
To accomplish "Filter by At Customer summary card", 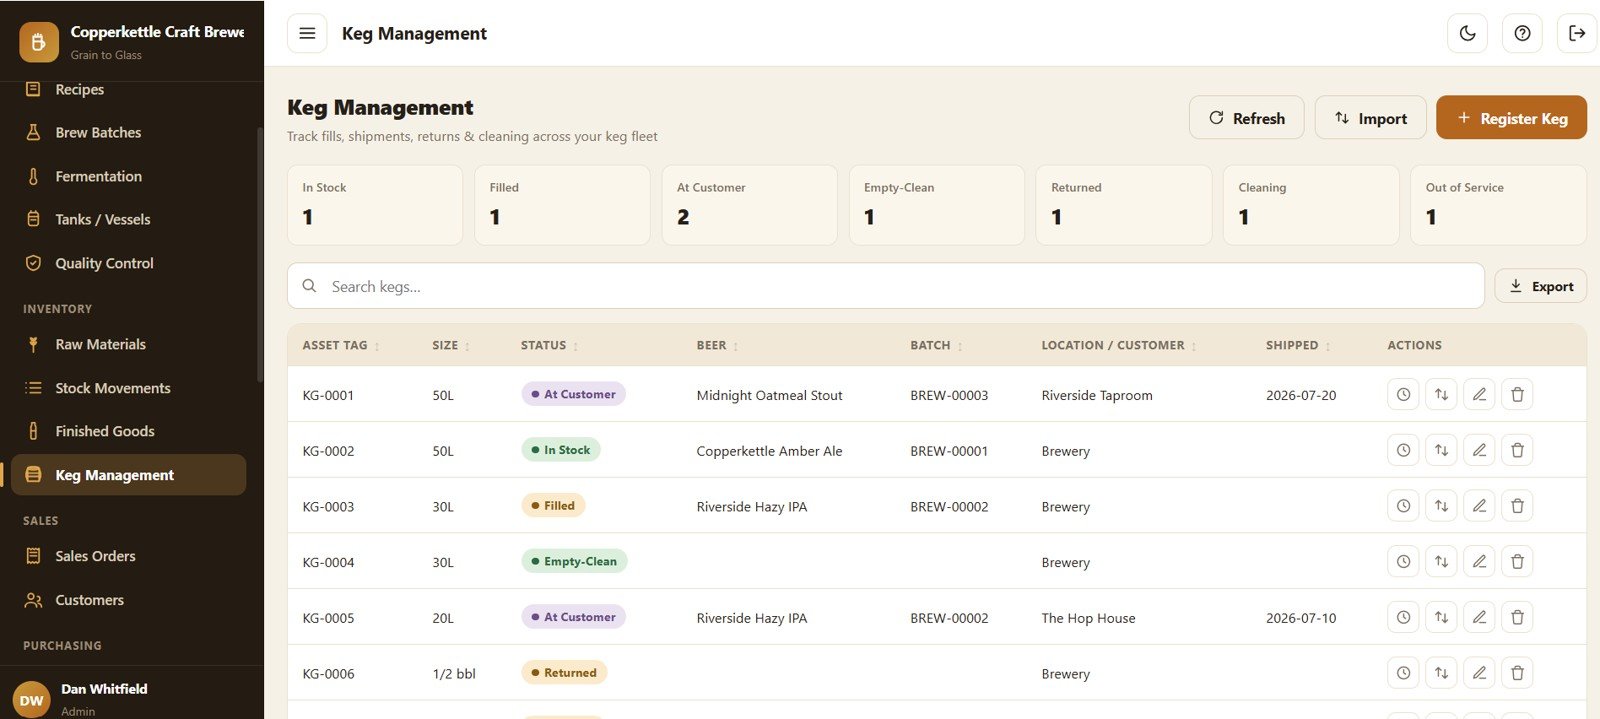I will click(749, 205).
